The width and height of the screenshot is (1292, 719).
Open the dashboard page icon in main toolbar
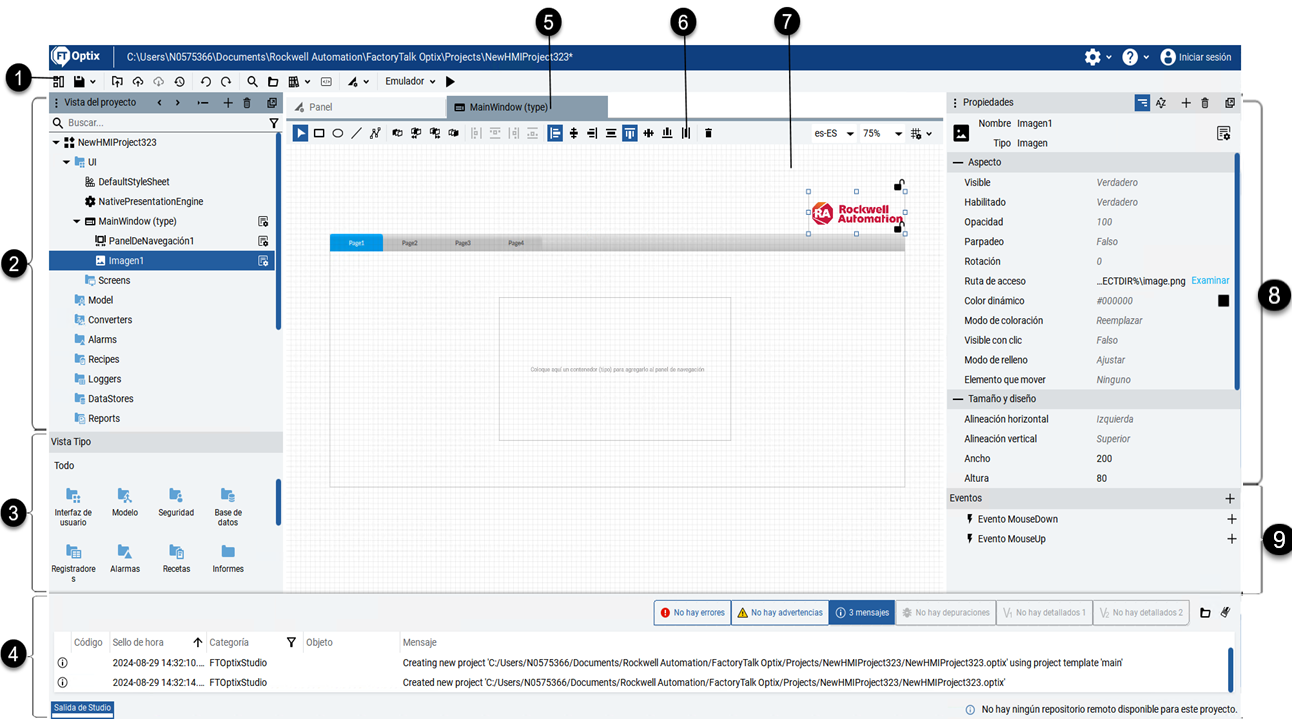(58, 81)
